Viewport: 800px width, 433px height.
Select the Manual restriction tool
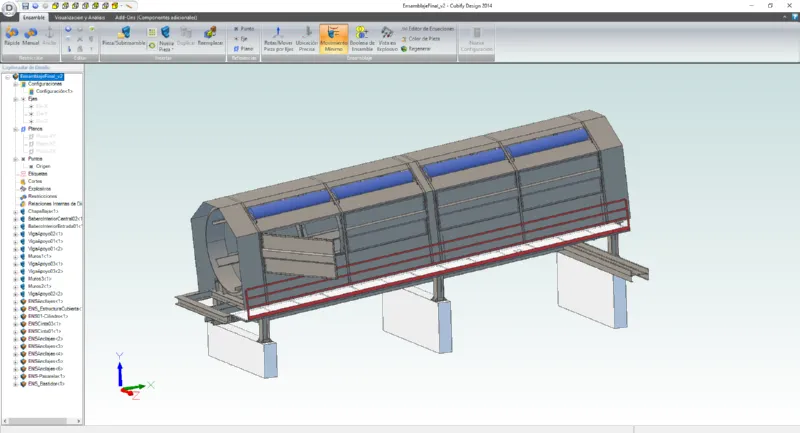pos(31,37)
